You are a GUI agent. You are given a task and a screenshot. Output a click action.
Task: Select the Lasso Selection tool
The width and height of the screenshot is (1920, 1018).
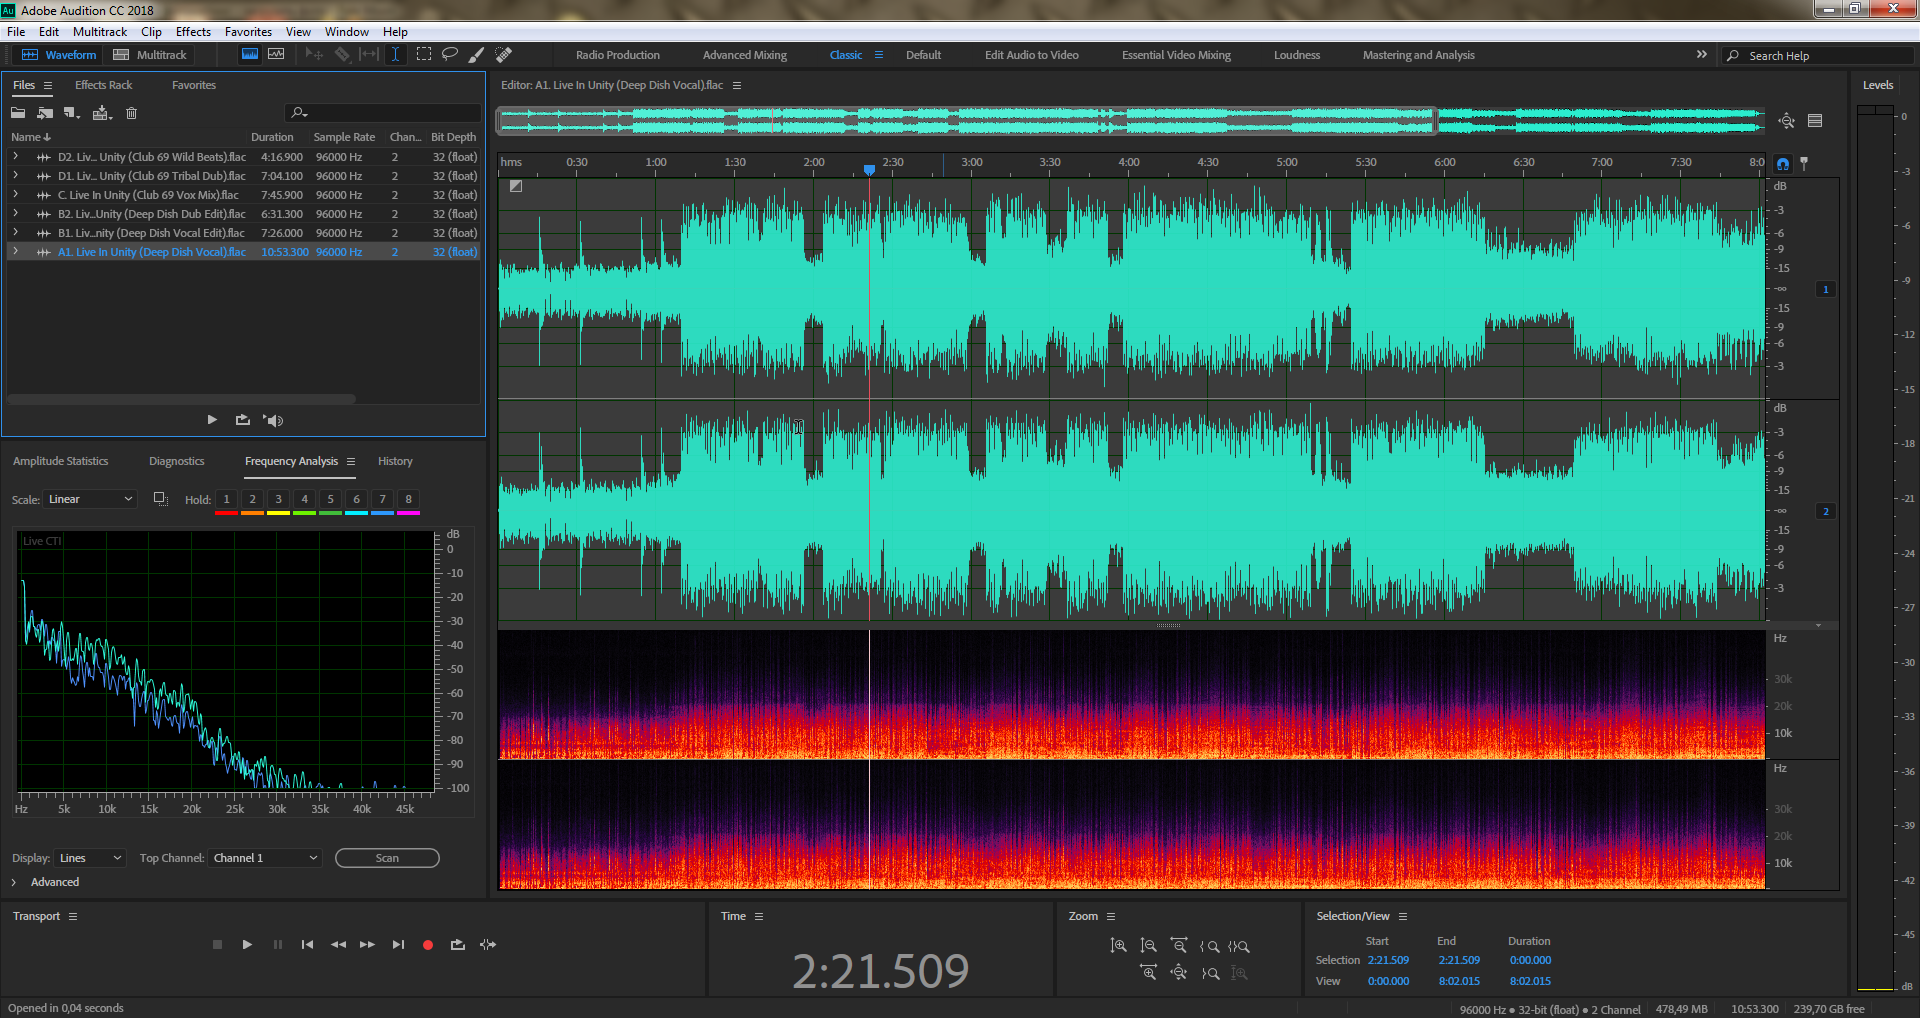pos(450,55)
